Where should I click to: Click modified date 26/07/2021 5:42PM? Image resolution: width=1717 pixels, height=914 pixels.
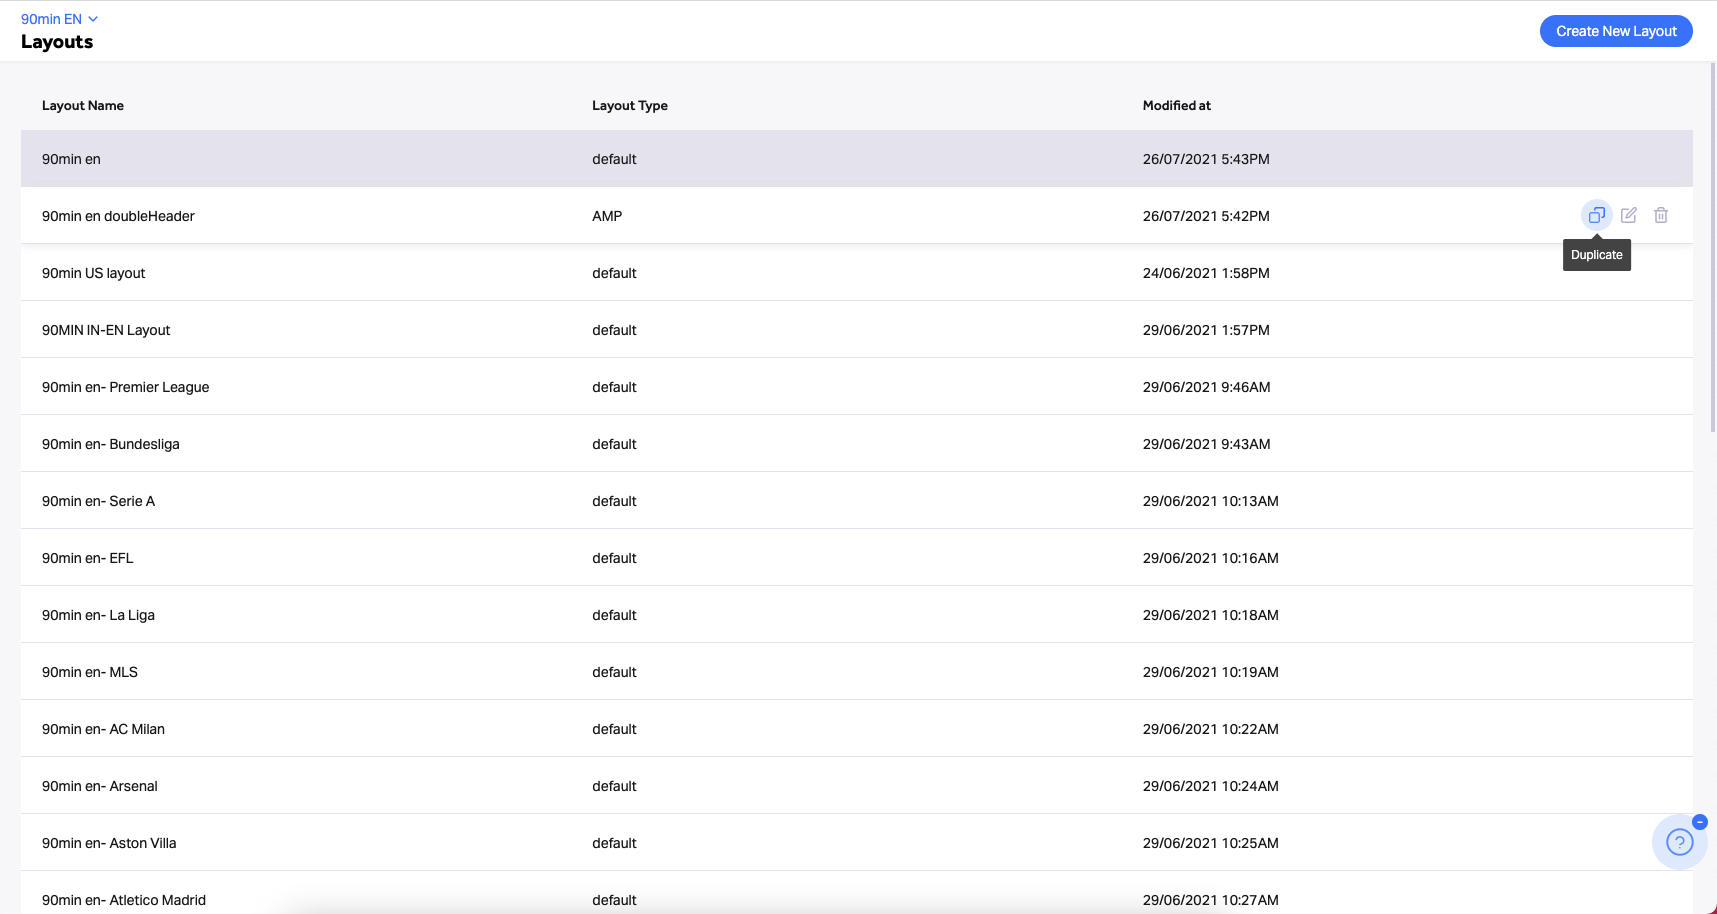(1206, 216)
